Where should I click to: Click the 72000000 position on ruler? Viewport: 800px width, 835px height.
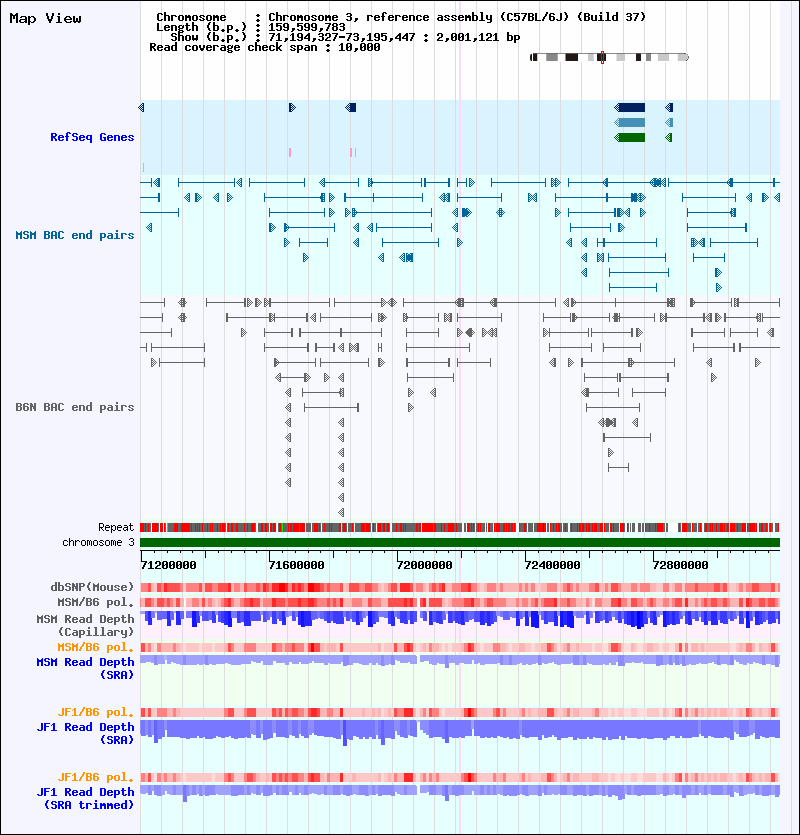point(425,565)
